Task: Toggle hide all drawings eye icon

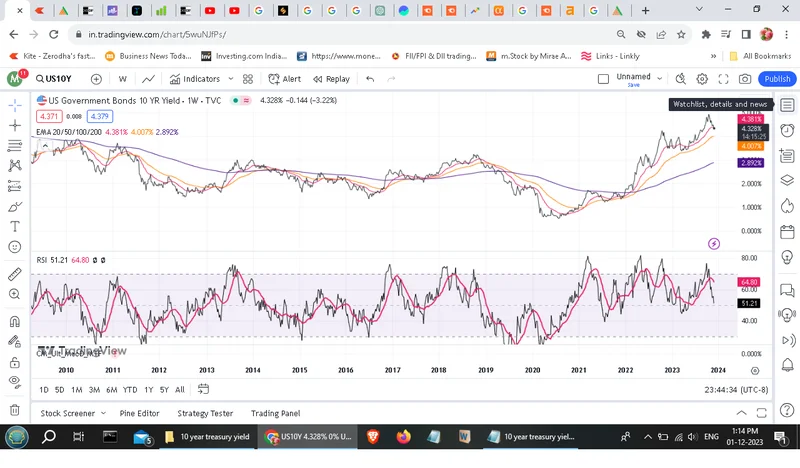Action: coord(15,382)
